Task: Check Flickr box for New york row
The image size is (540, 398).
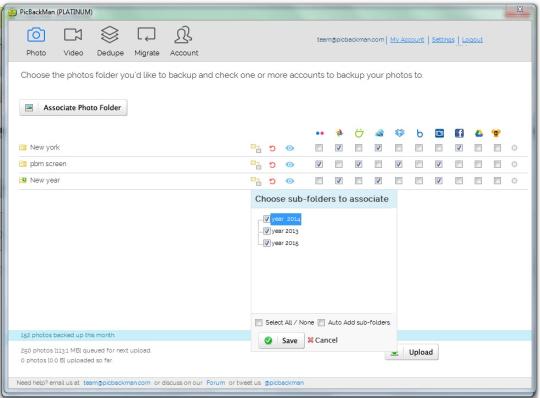Action: [x=319, y=148]
